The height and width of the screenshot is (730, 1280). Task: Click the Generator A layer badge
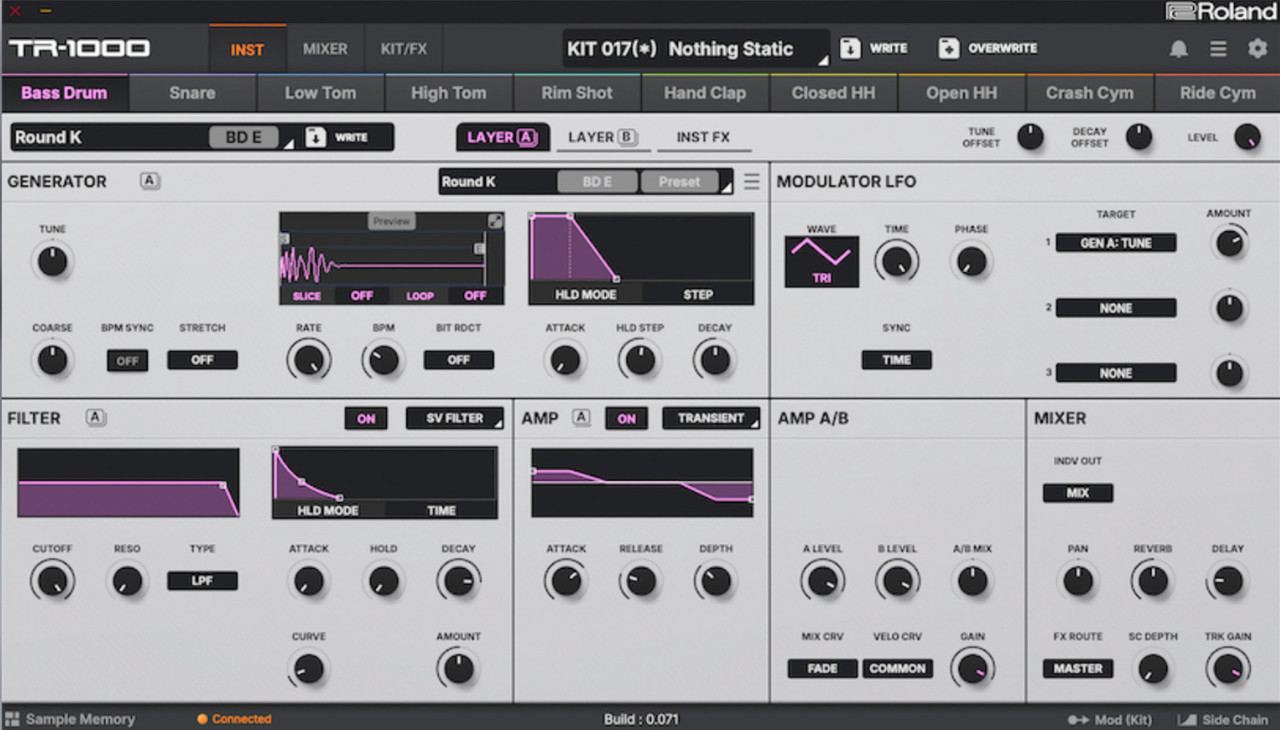[150, 181]
